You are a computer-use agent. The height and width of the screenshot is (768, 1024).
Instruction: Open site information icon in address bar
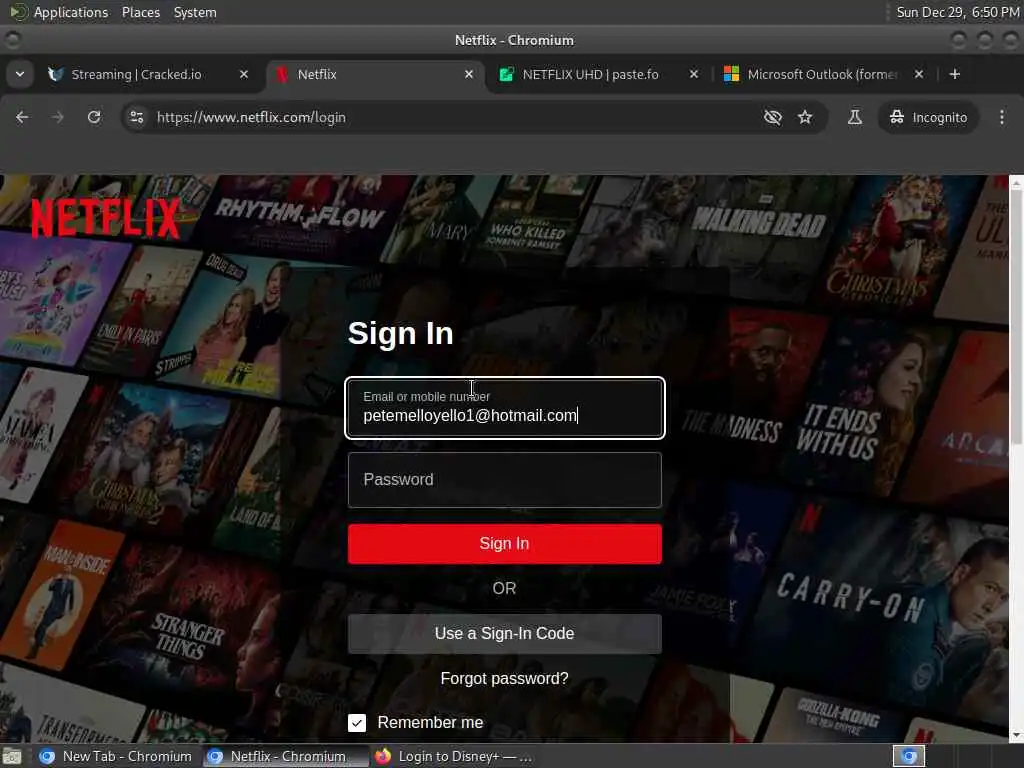tap(136, 117)
